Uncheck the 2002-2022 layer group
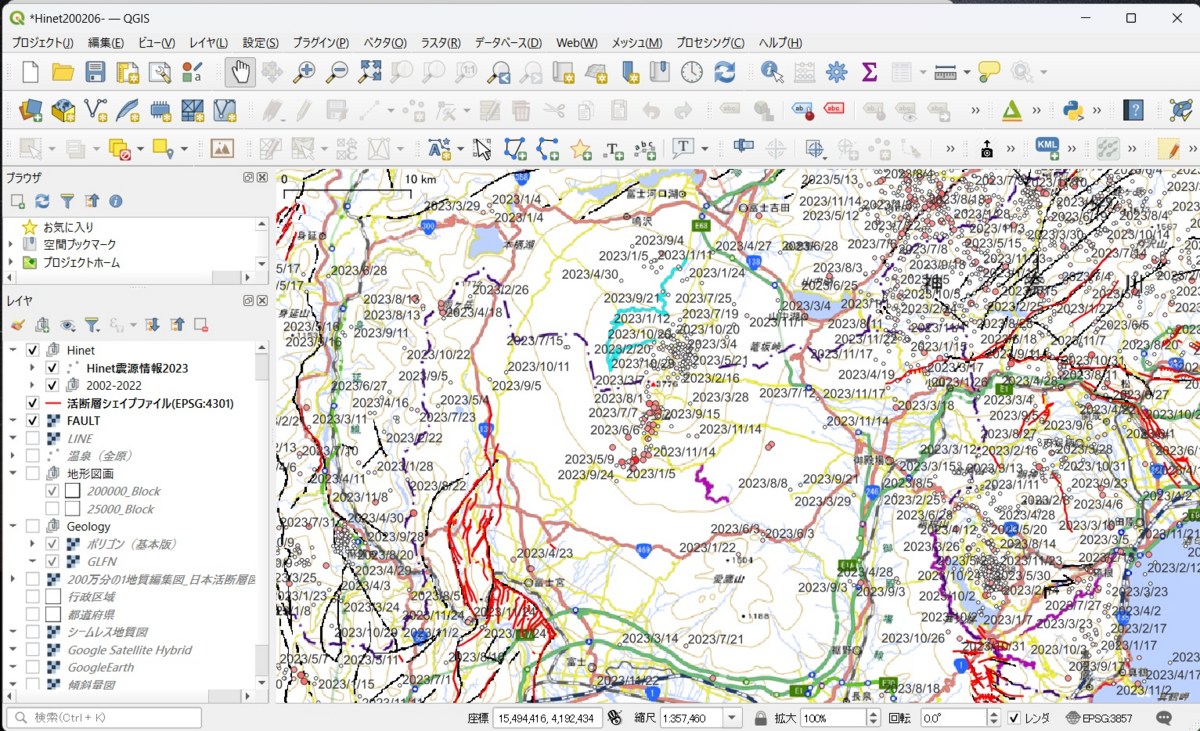The width and height of the screenshot is (1200, 731). tap(53, 385)
